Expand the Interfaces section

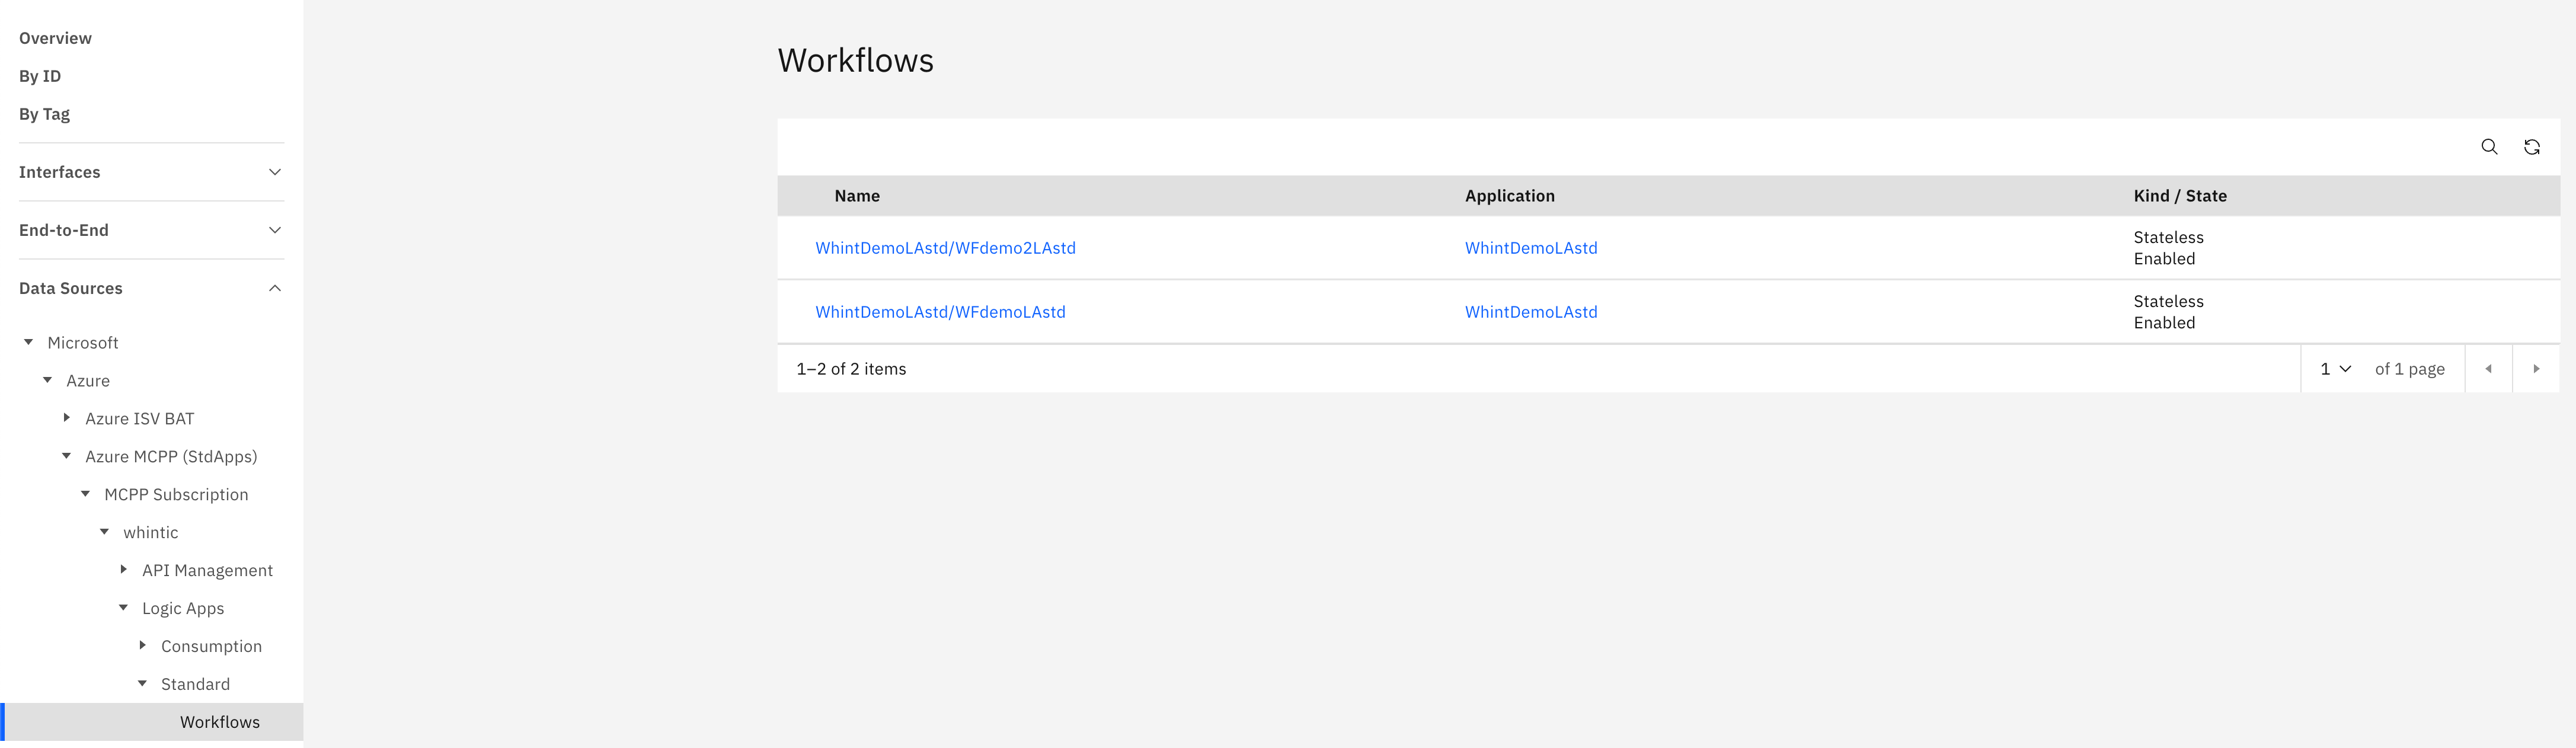pos(151,172)
